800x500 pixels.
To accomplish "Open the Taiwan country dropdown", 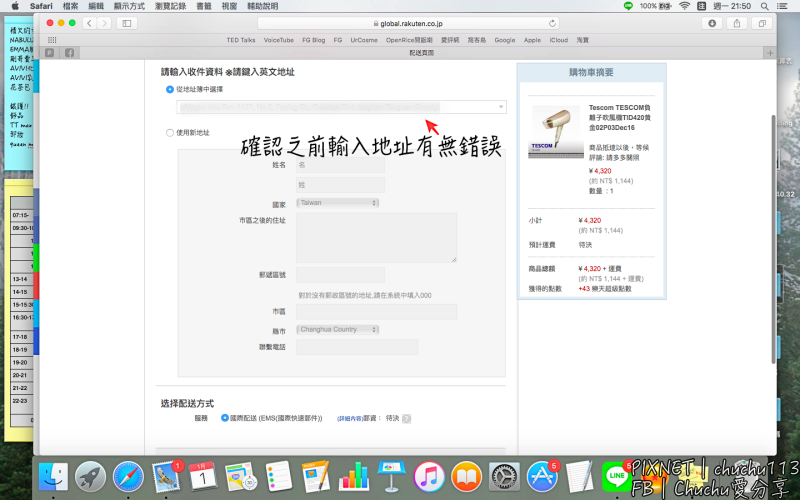I will pyautogui.click(x=338, y=203).
